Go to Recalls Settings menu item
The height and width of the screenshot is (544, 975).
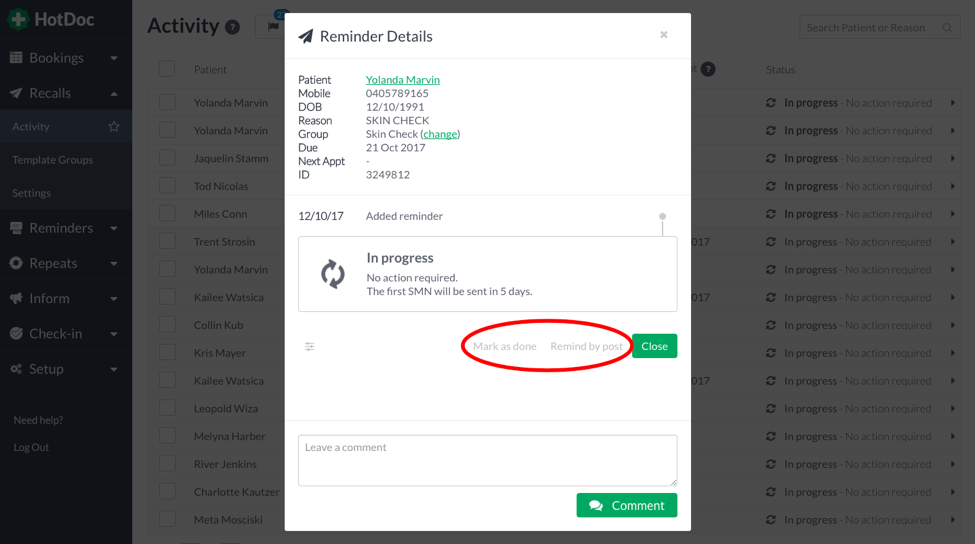[x=32, y=193]
